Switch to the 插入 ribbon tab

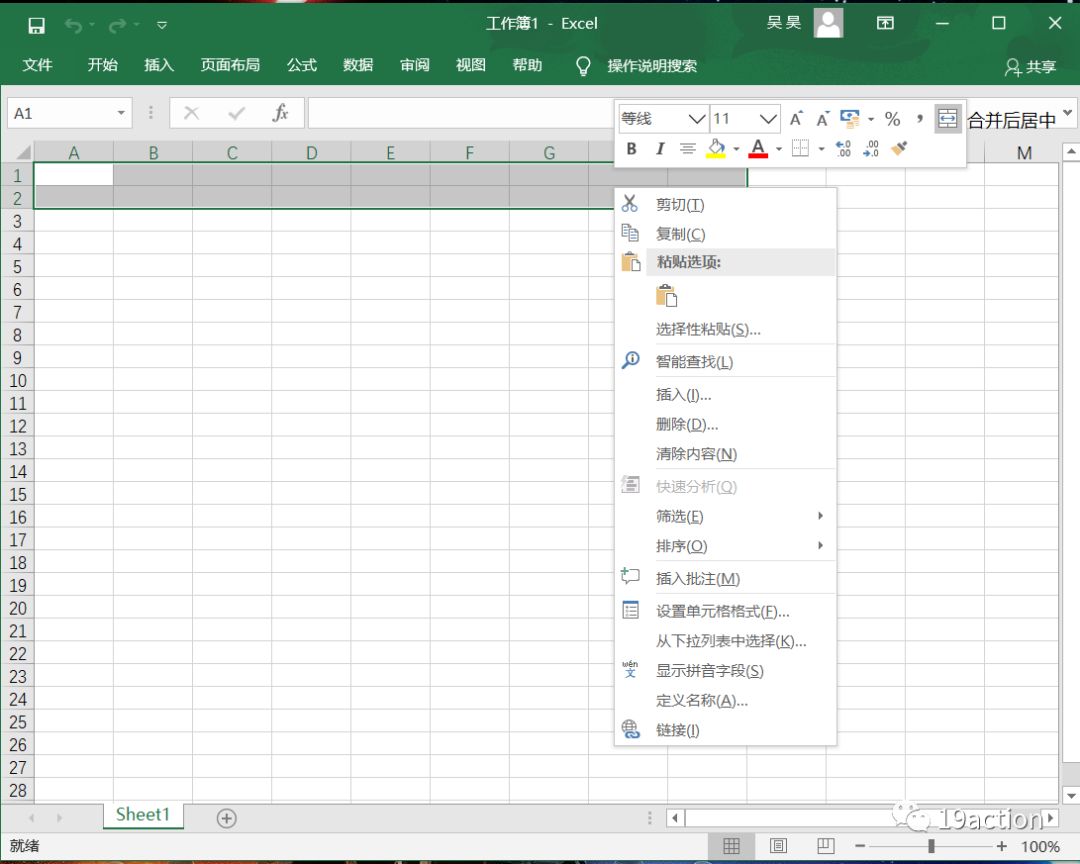point(158,65)
